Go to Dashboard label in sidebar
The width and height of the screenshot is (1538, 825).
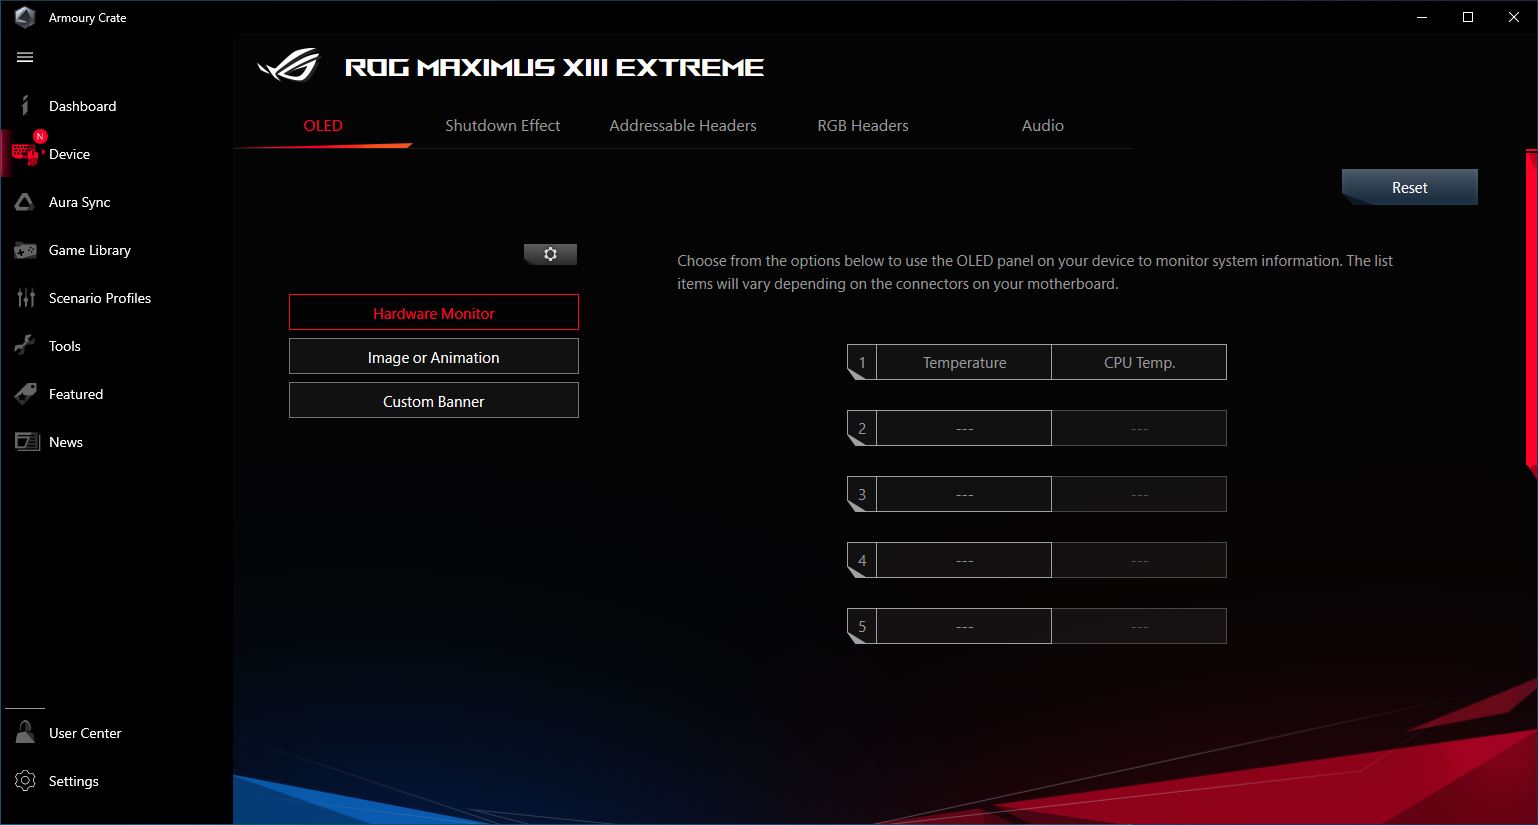coord(82,106)
